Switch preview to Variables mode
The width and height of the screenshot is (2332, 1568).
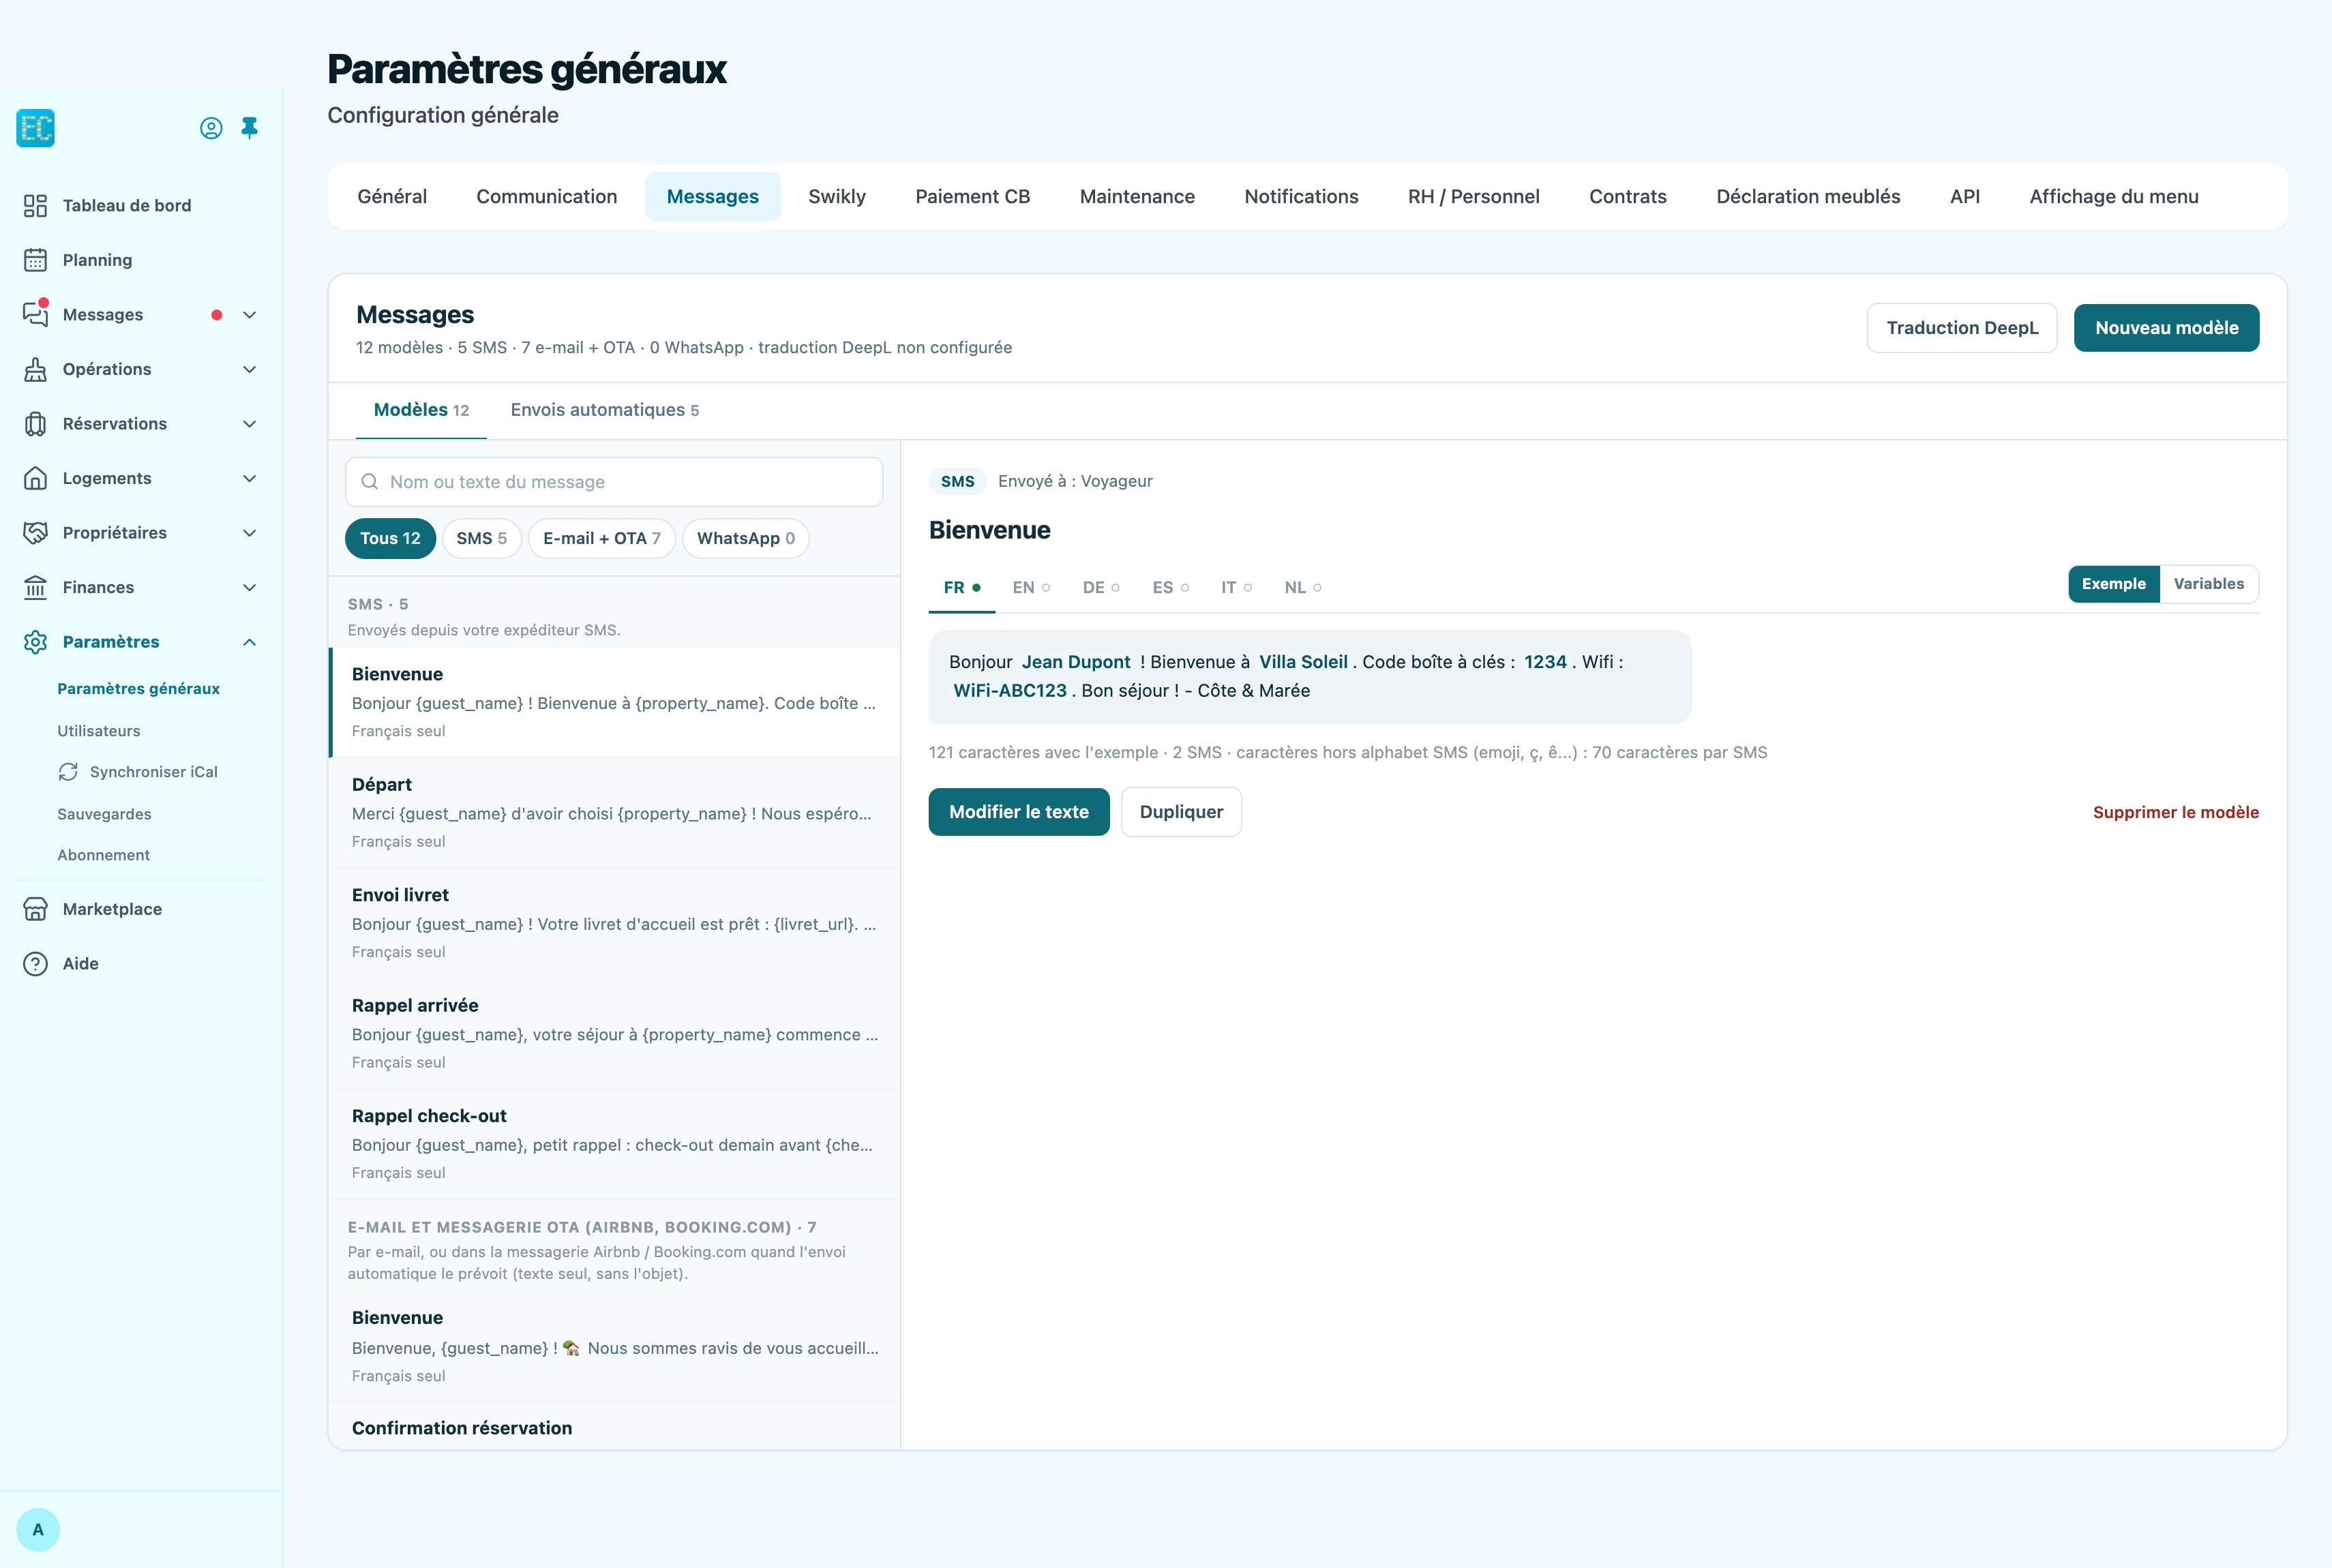tap(2208, 584)
